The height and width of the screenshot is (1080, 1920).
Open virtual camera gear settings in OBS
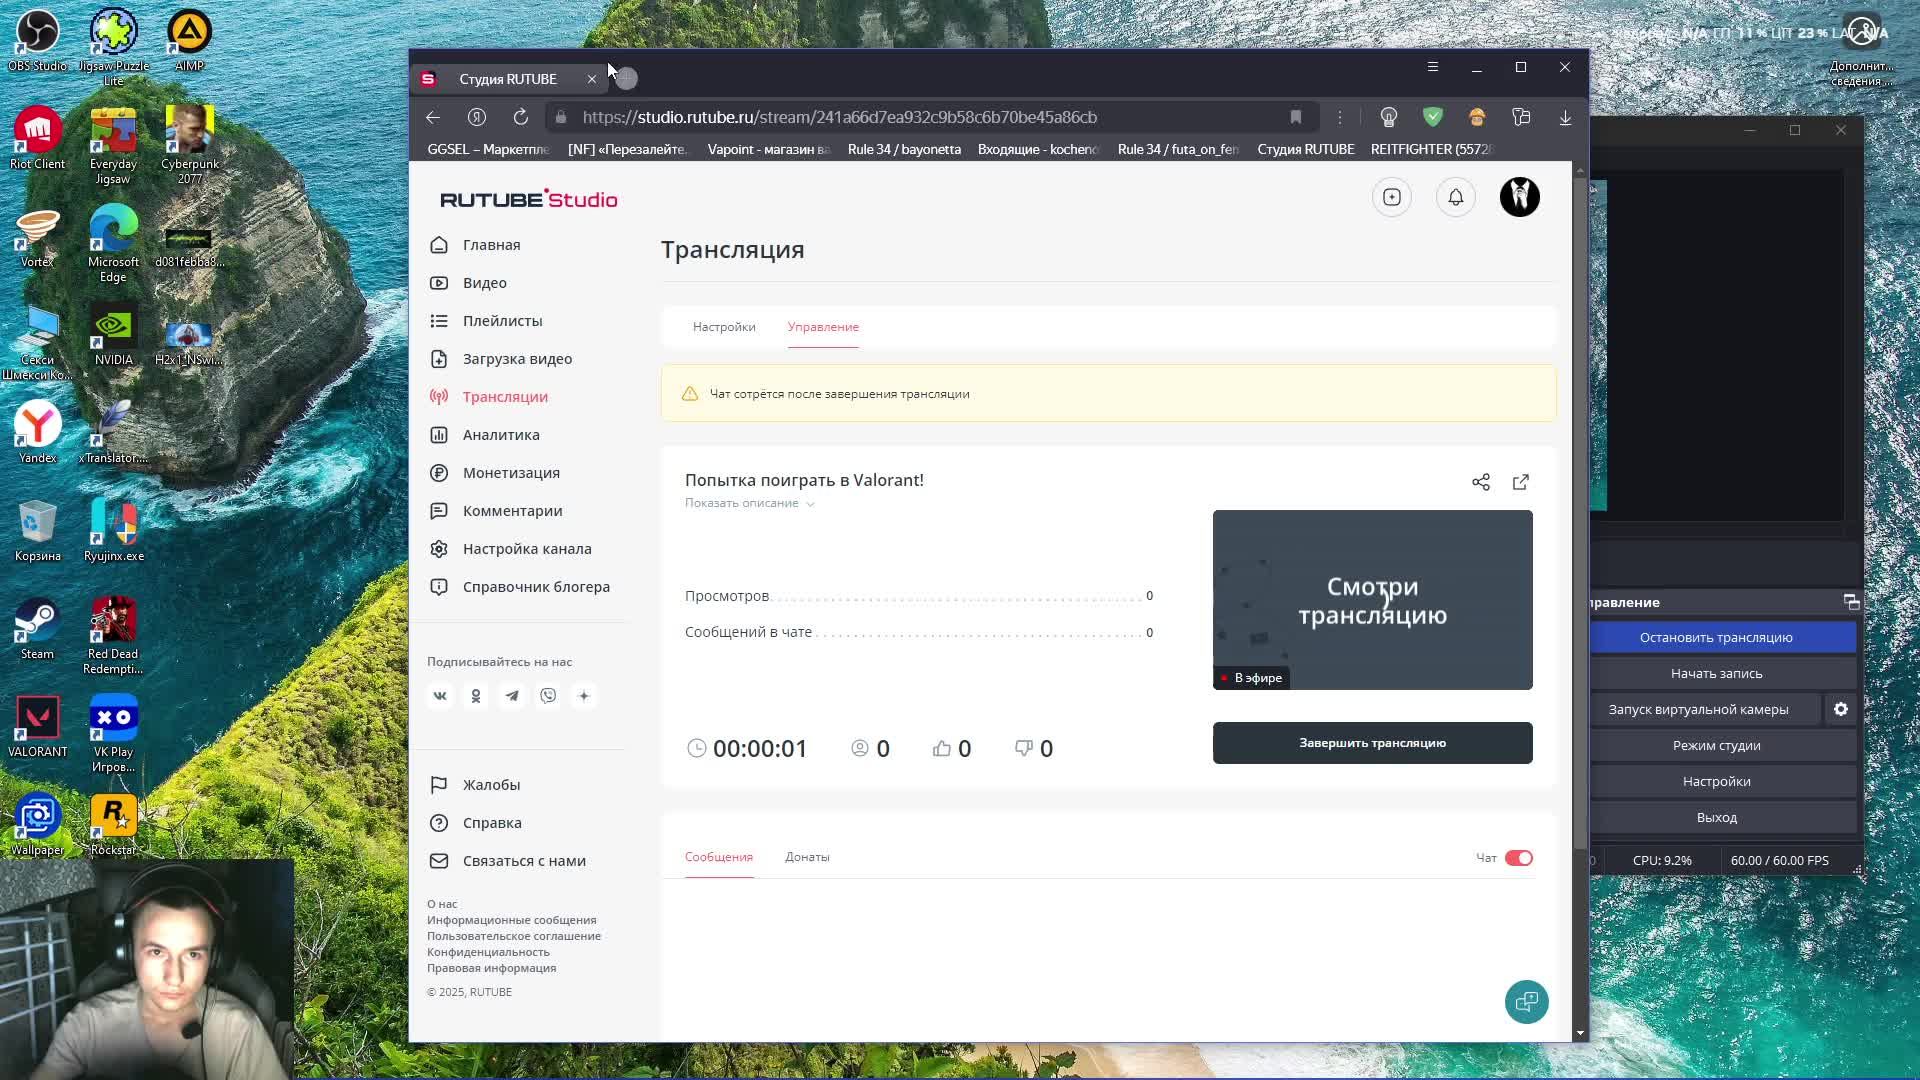(1841, 709)
